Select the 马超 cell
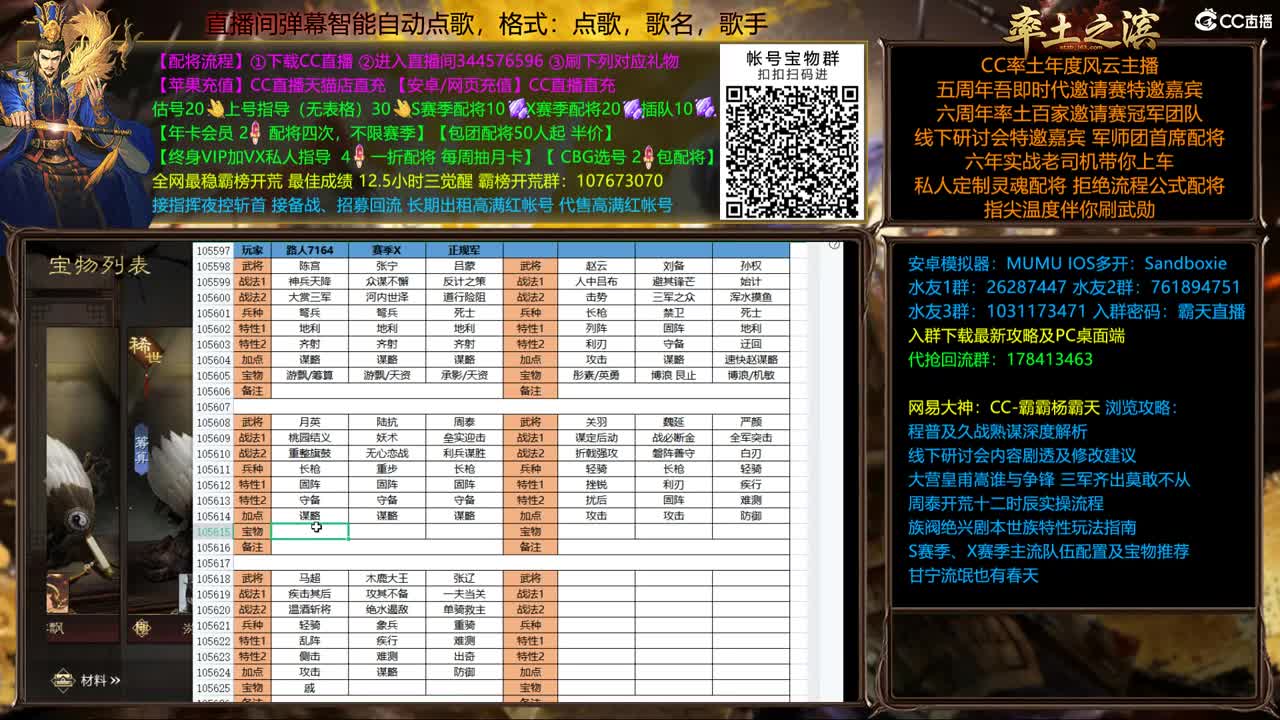 click(310, 578)
